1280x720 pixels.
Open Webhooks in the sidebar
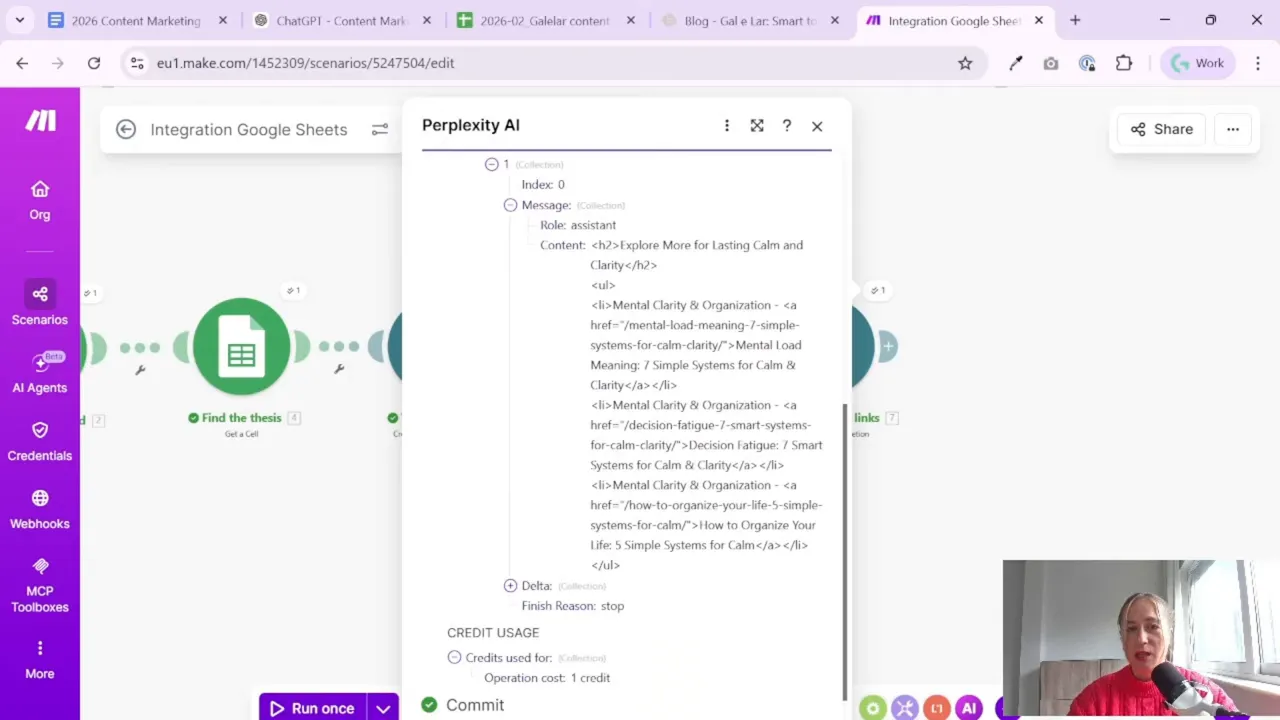[x=40, y=509]
